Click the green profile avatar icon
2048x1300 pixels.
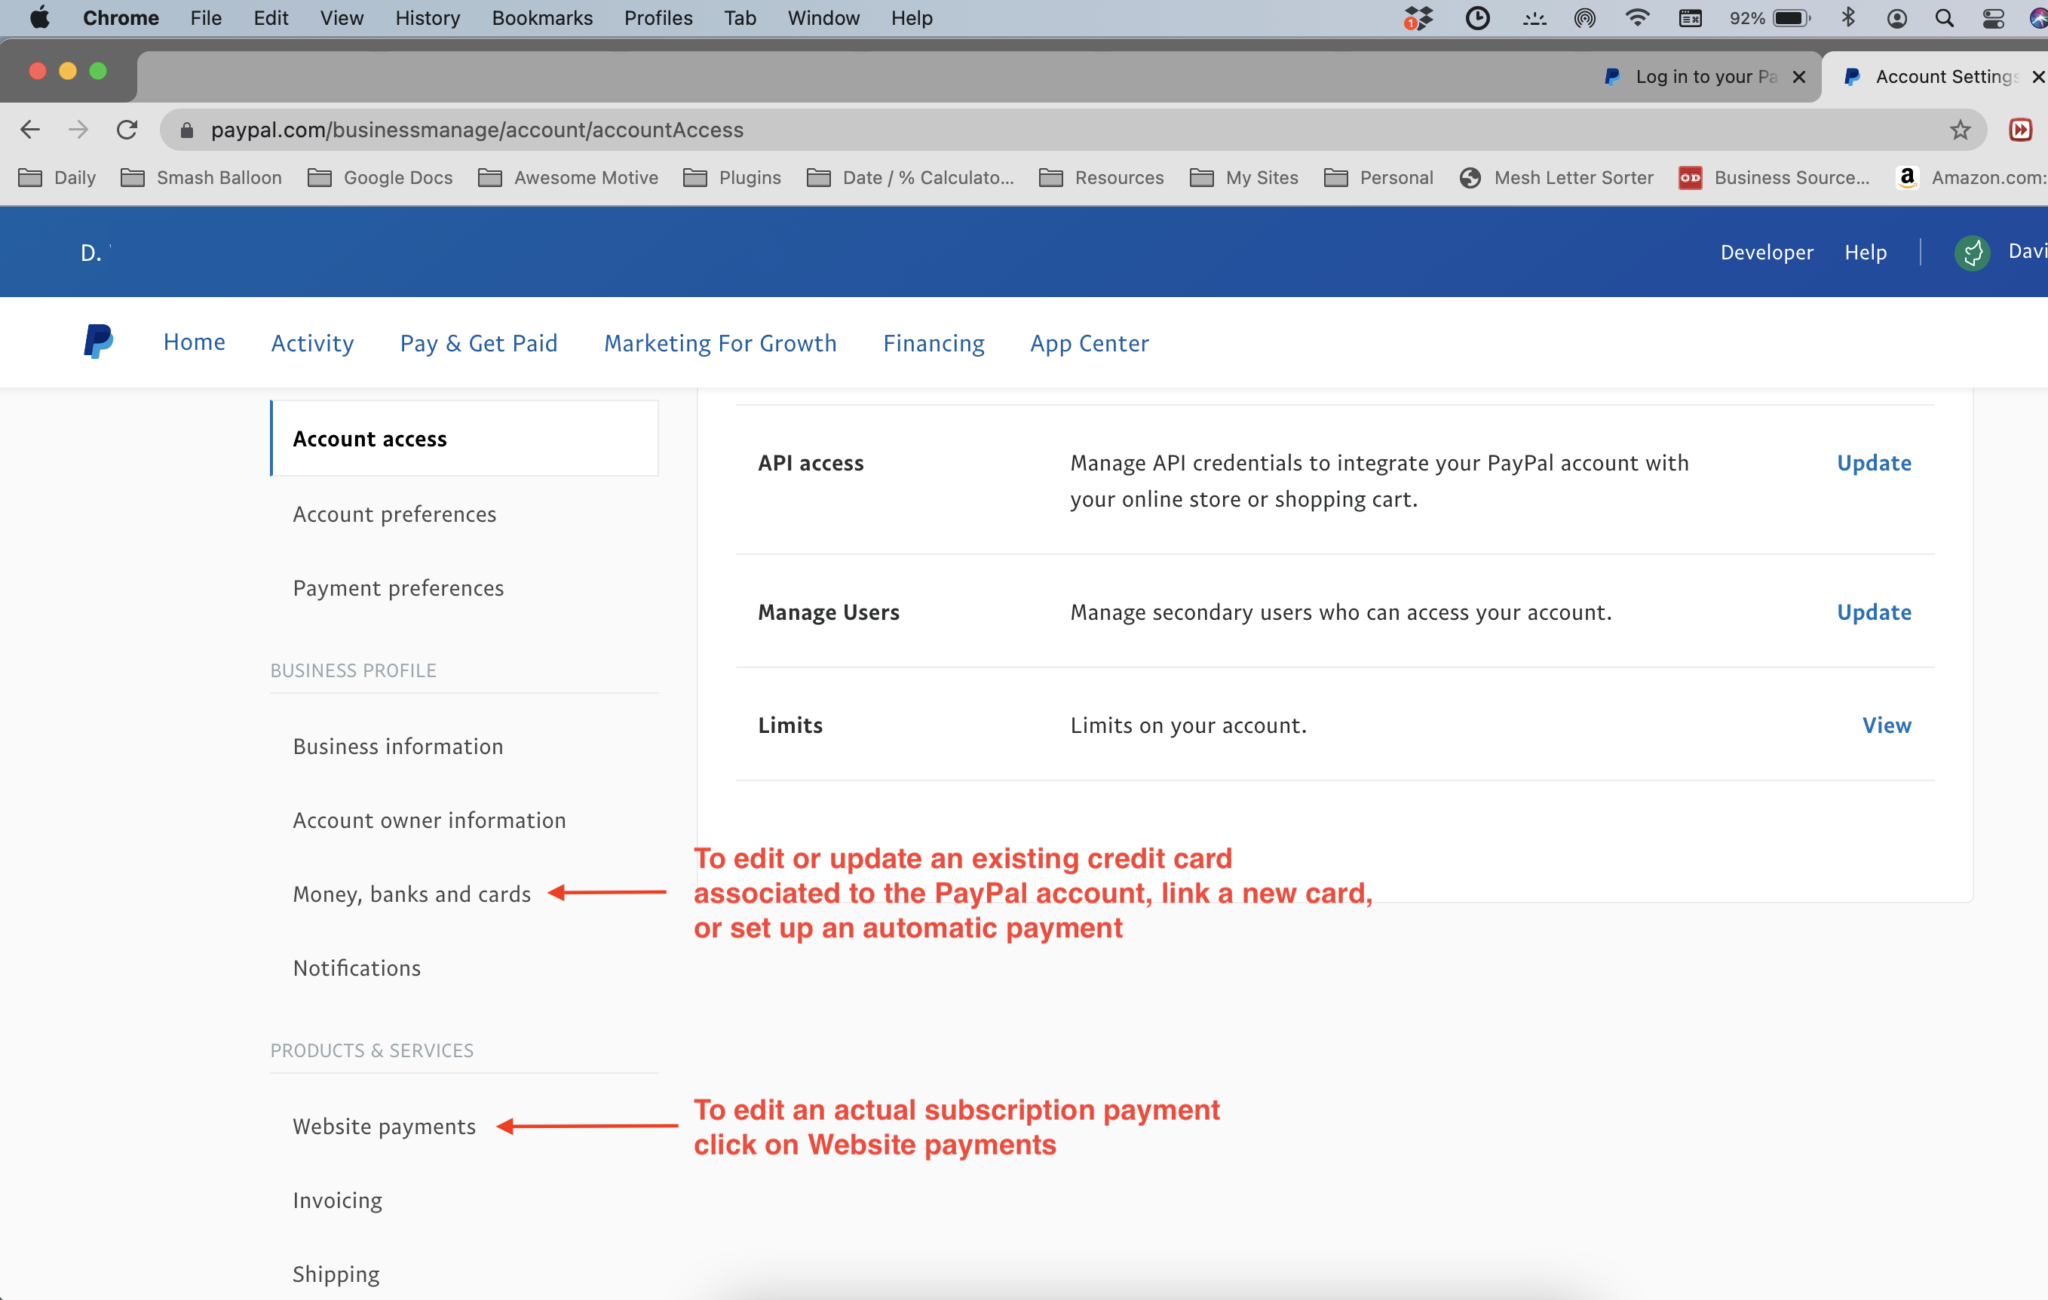pos(1972,253)
